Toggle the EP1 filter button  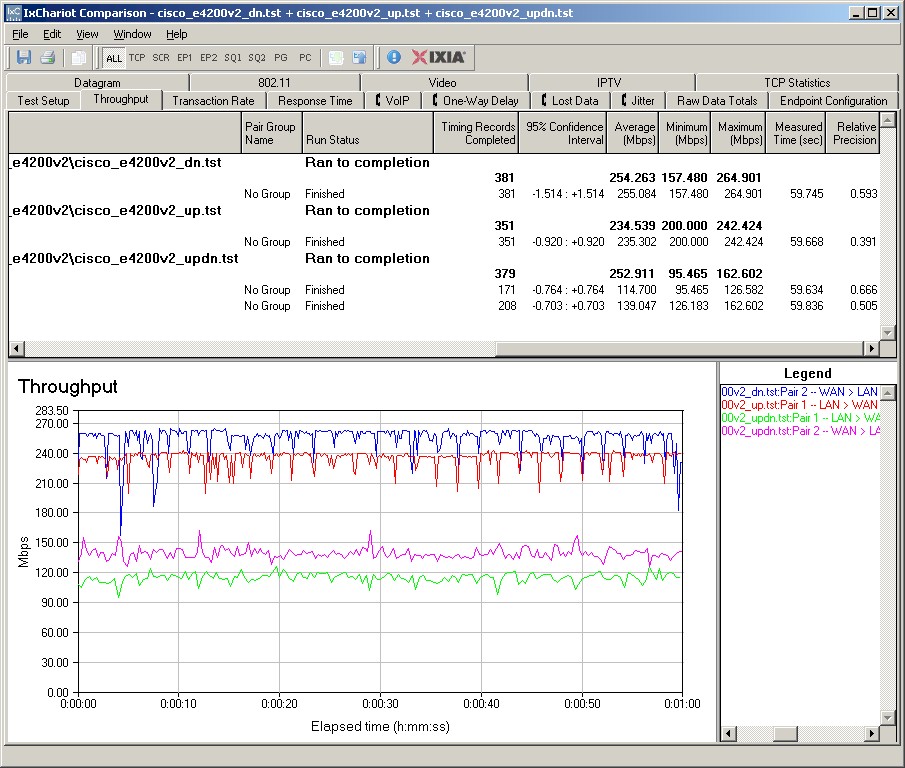185,58
